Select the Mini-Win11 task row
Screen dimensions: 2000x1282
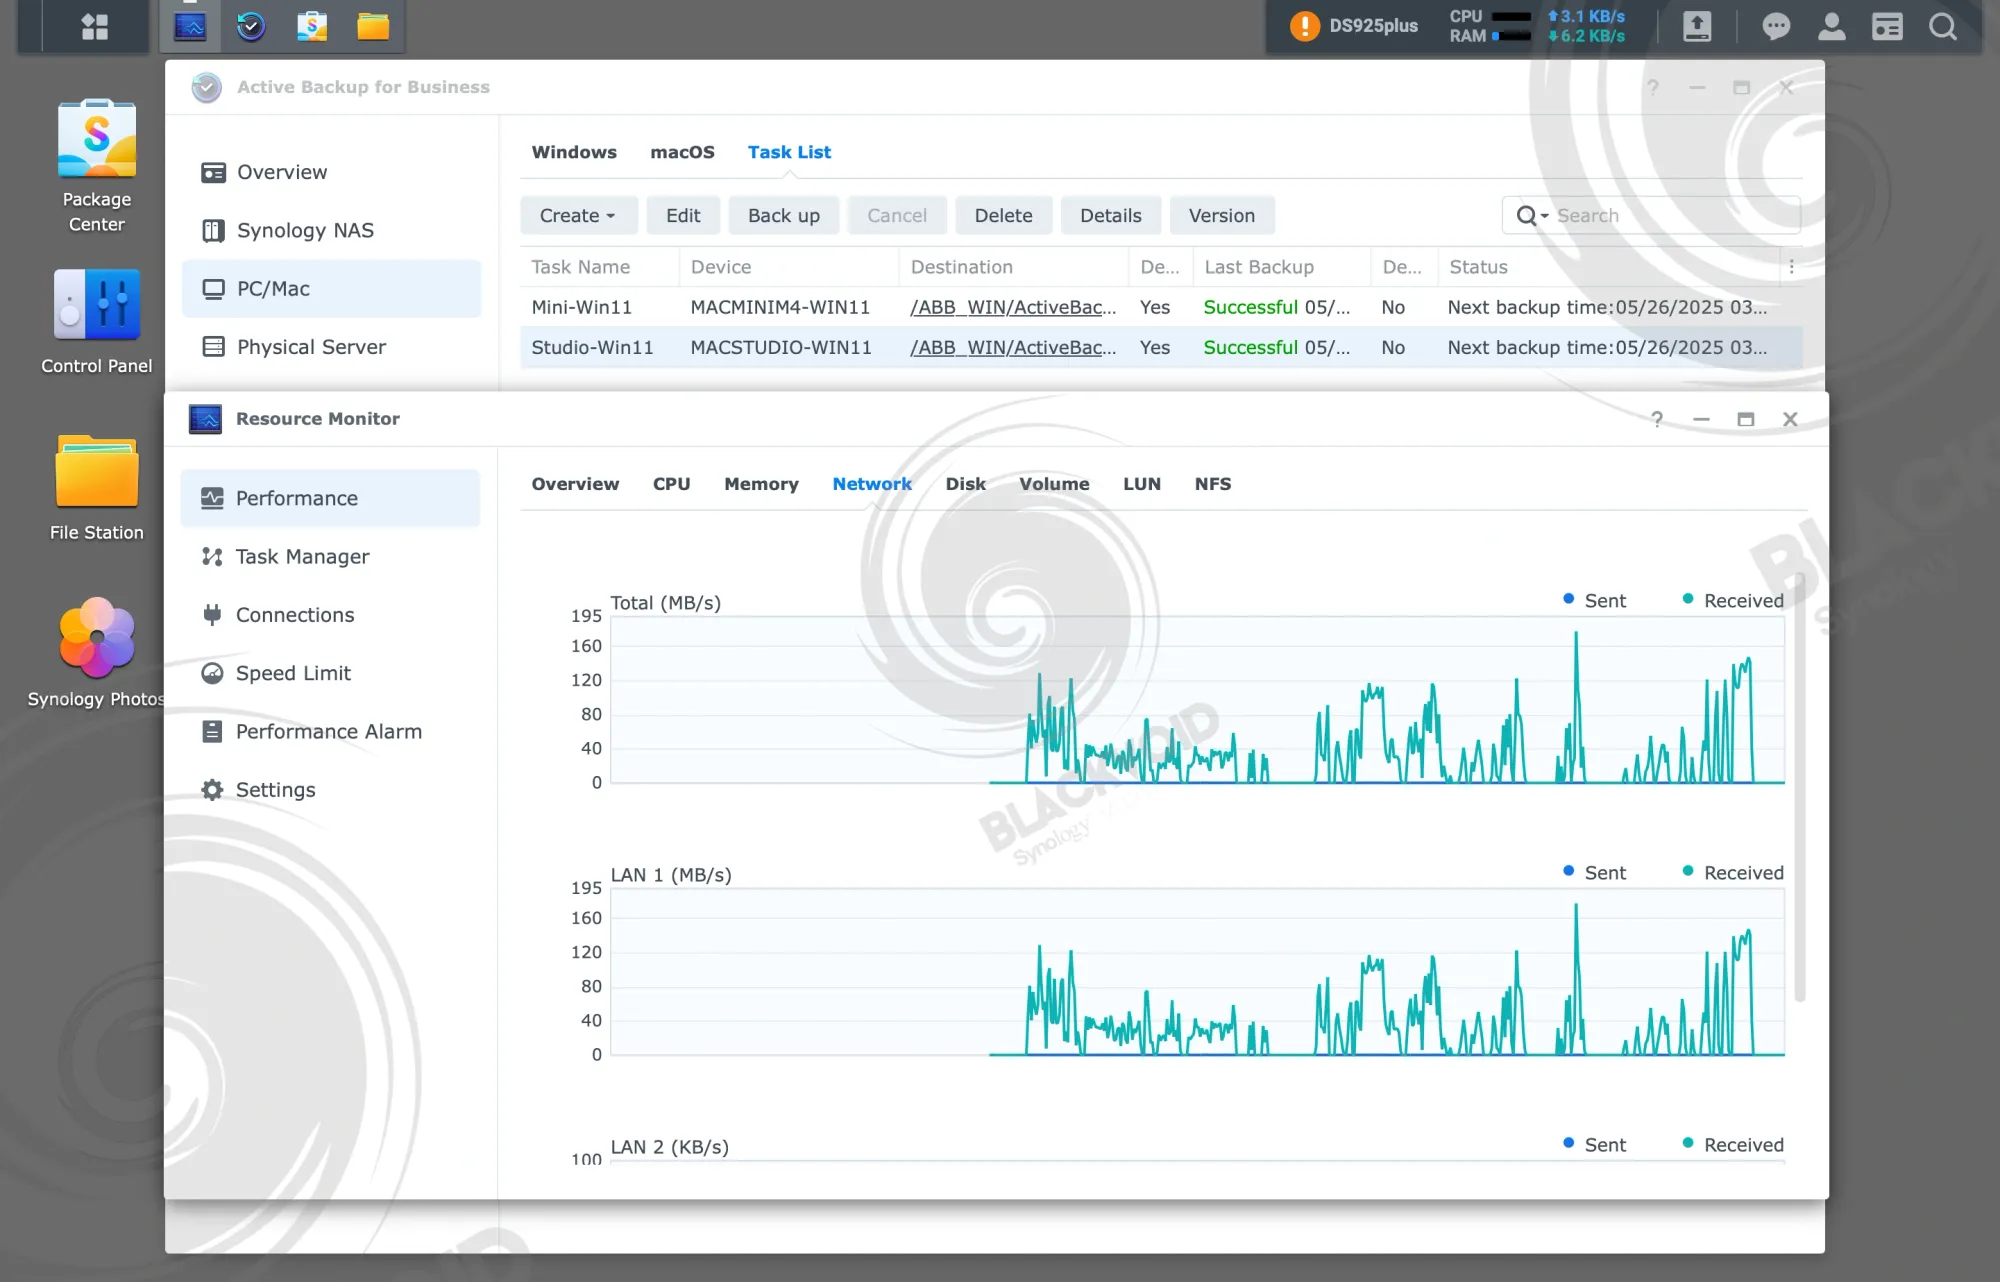pyautogui.click(x=1161, y=307)
